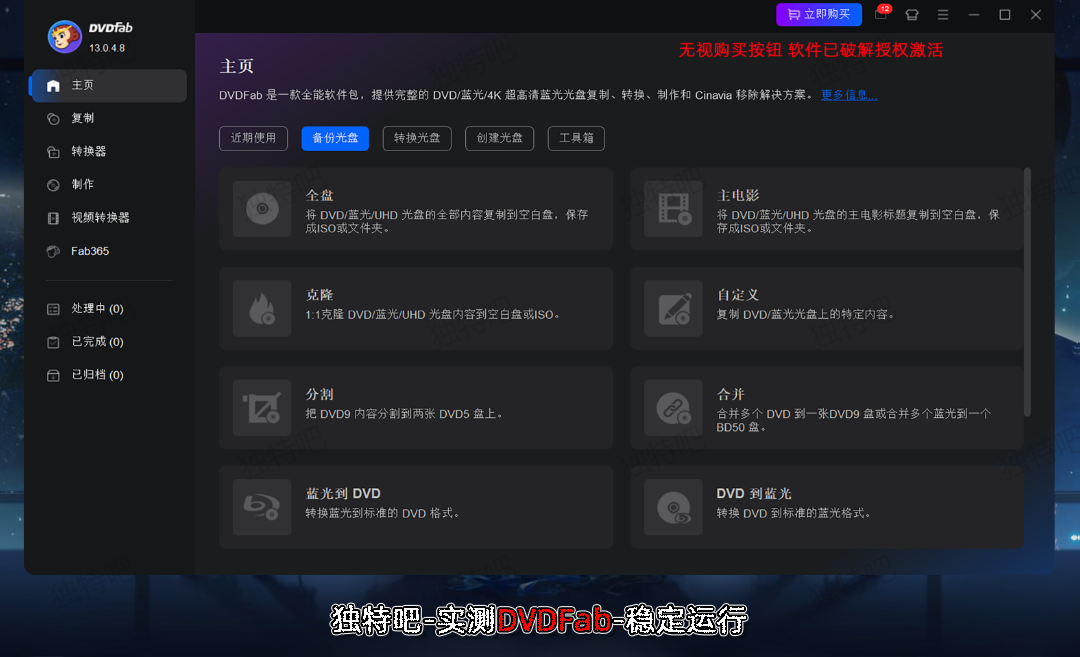The image size is (1080, 657).
Task: Choose the Split (分割) crop icon
Action: (262, 407)
